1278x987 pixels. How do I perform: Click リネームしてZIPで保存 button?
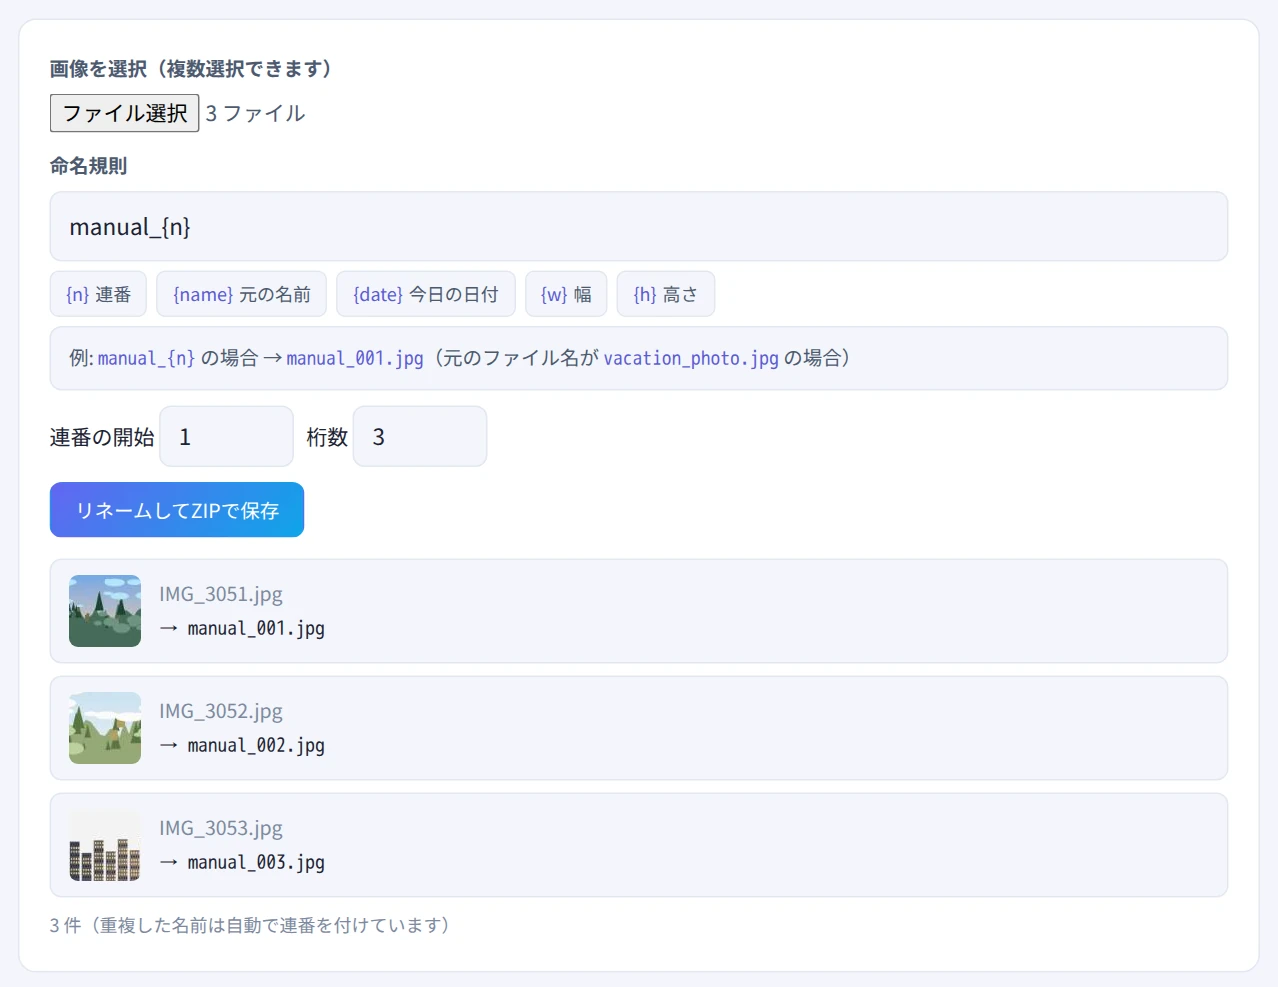tap(177, 510)
